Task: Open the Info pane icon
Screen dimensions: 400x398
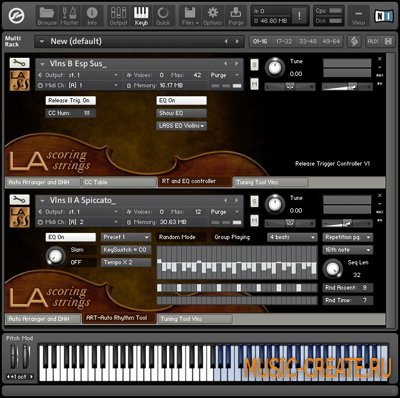Action: tap(92, 16)
